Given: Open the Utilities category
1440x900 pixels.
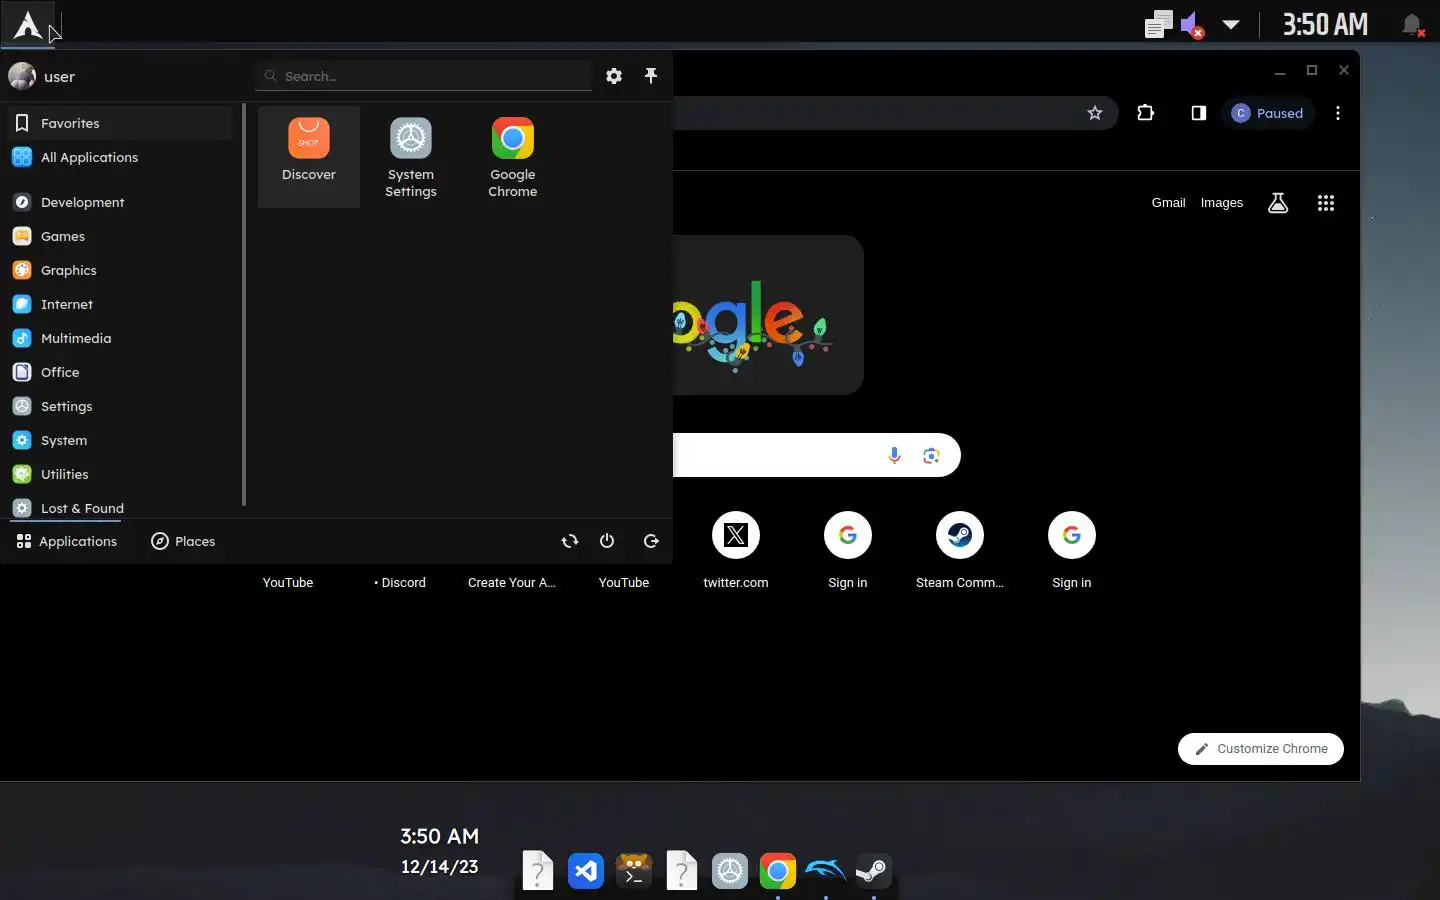Looking at the screenshot, I should coord(119,474).
